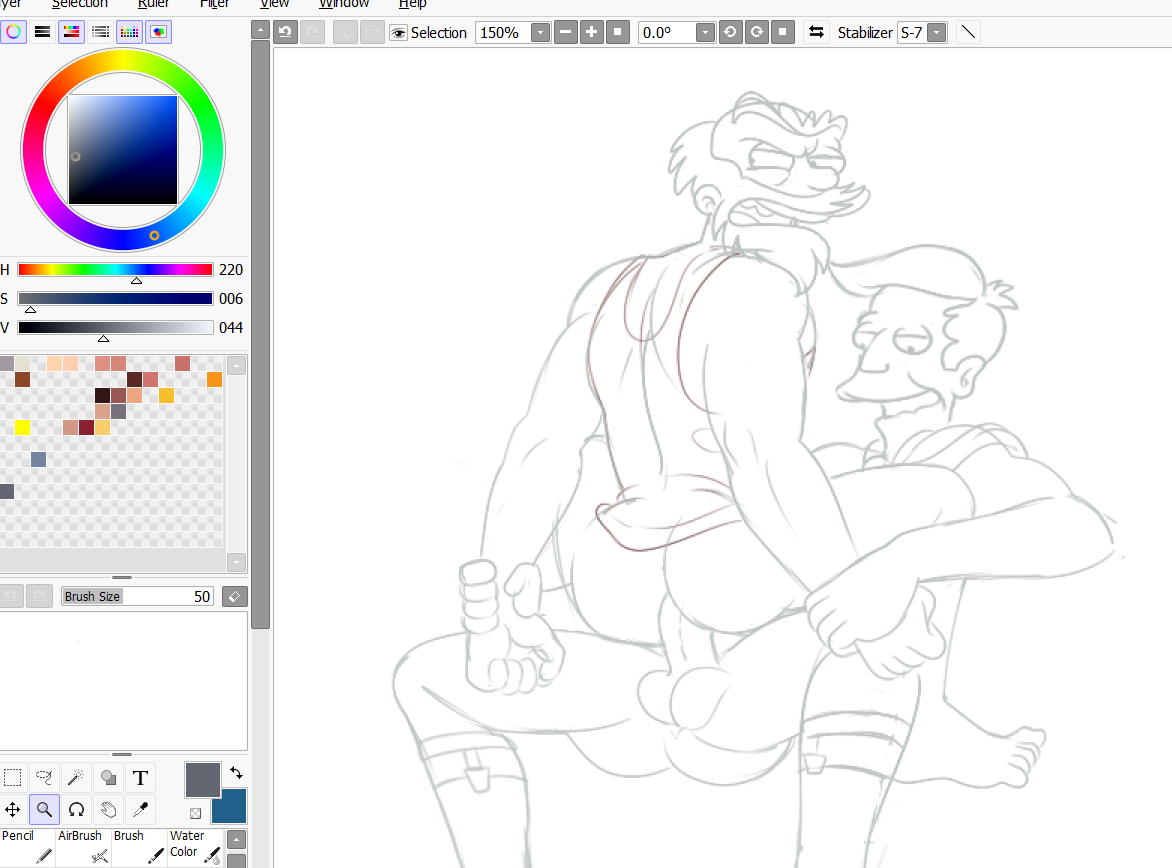The height and width of the screenshot is (868, 1172).
Task: Select the AirBrush brush preset
Action: (x=83, y=847)
